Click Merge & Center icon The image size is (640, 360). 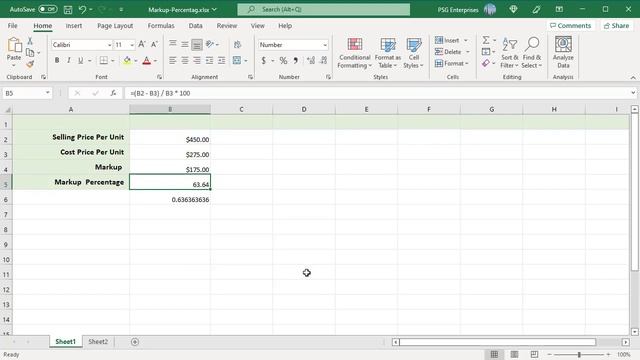click(x=237, y=60)
